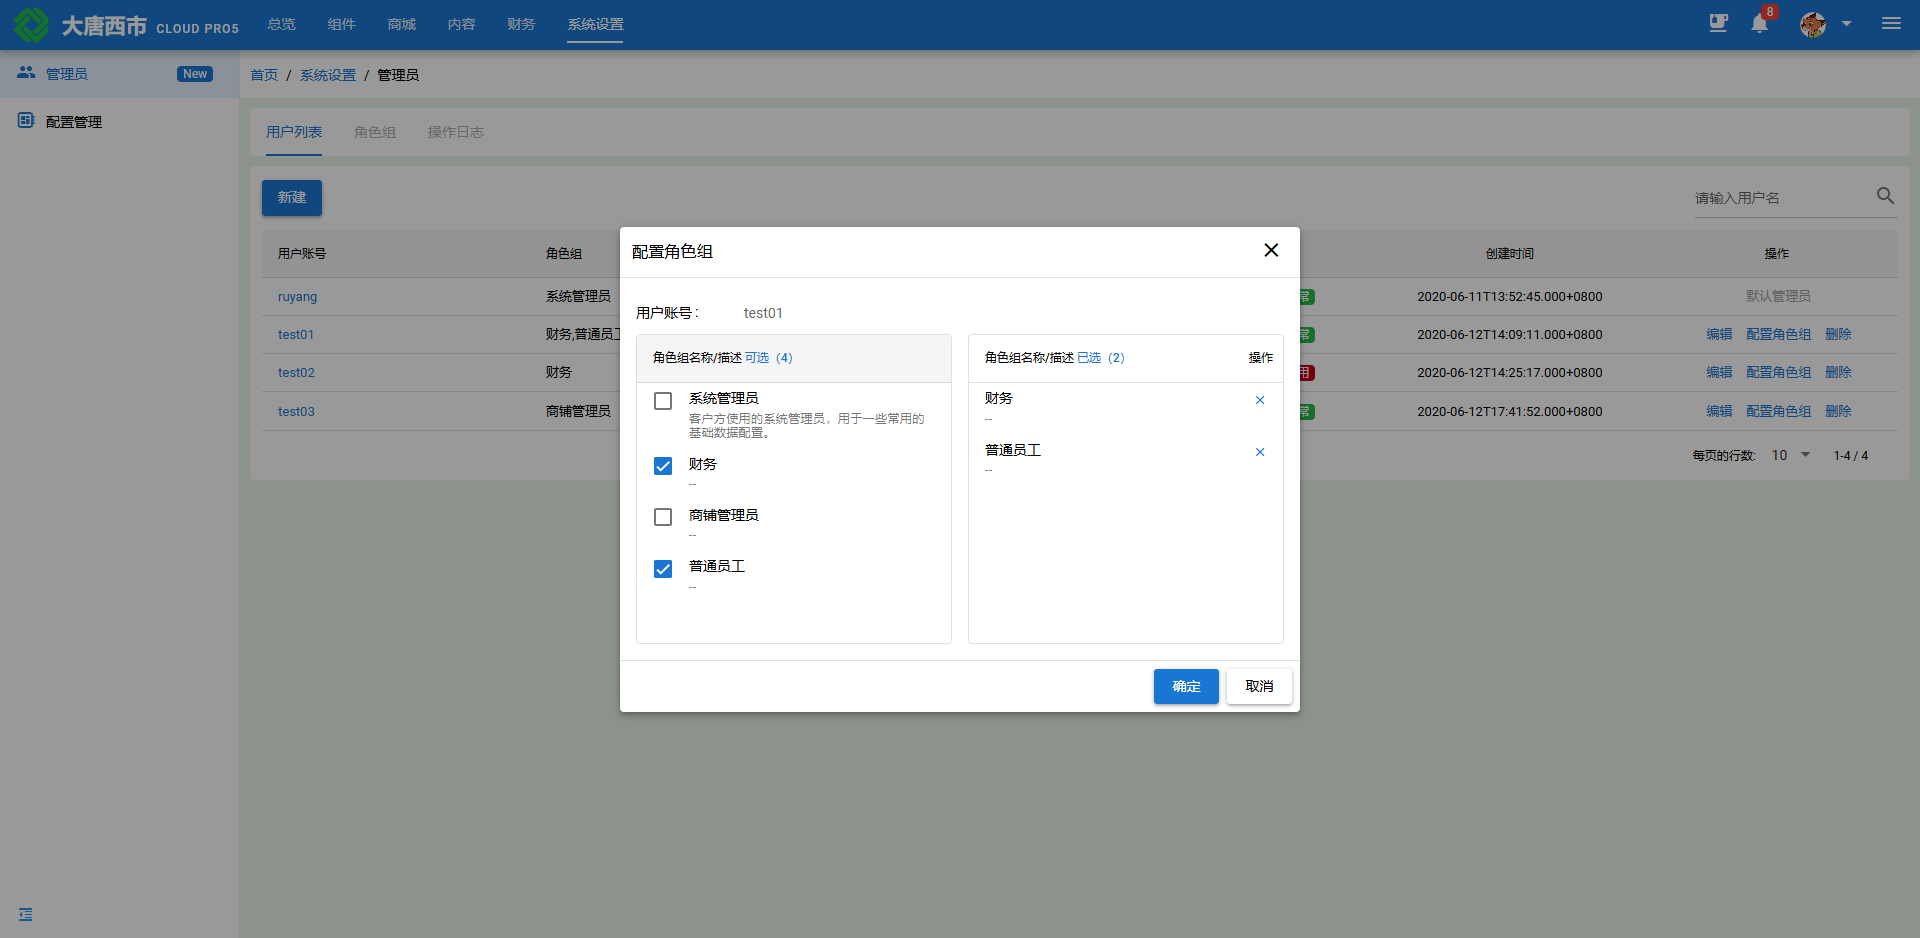Open the notifications bell icon
This screenshot has width=1920, height=938.
(1759, 24)
